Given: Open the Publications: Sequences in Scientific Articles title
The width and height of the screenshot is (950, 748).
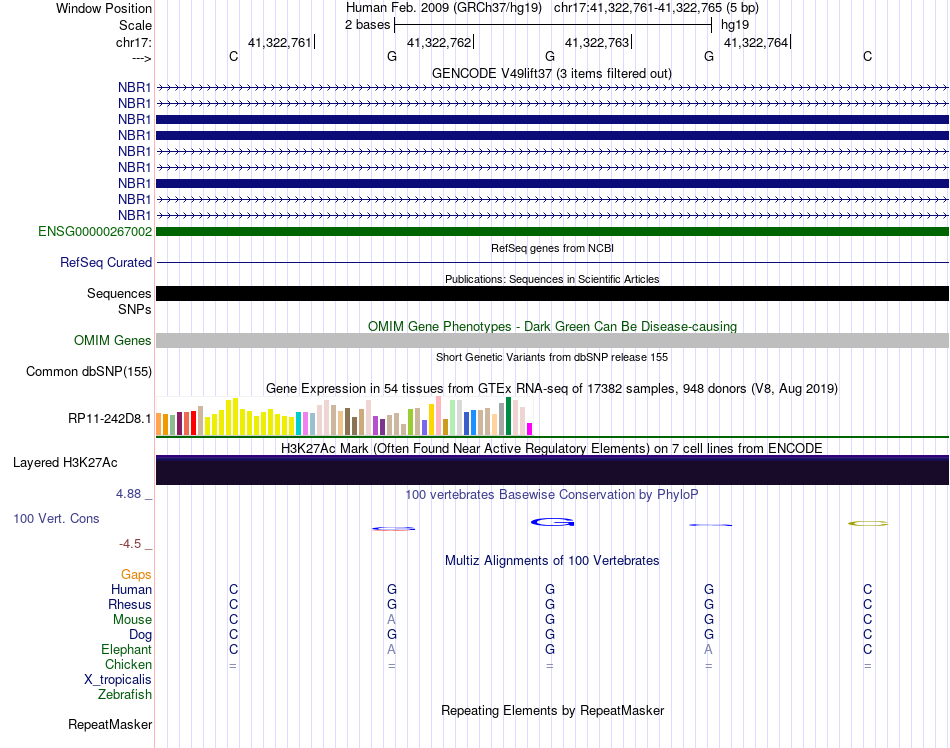Looking at the screenshot, I should coord(552,279).
